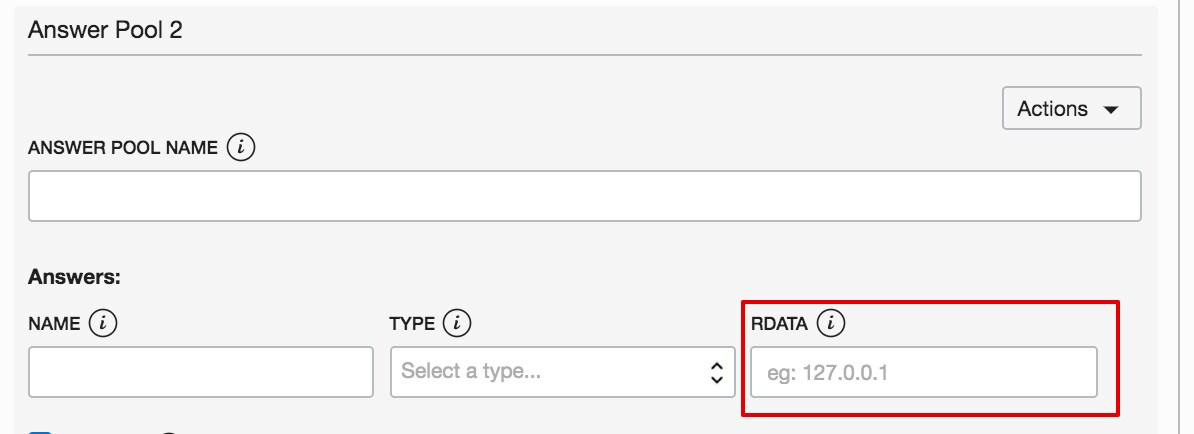Focus the Answer Pool Name text field
Image resolution: width=1194 pixels, height=434 pixels.
pos(584,196)
